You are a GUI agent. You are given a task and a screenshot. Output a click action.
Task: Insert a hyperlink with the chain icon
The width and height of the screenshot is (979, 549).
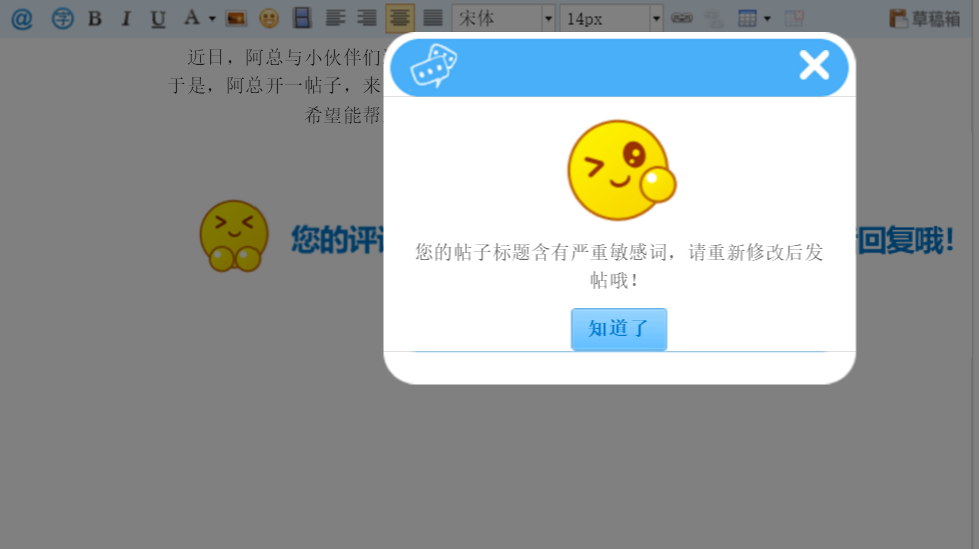coord(681,18)
